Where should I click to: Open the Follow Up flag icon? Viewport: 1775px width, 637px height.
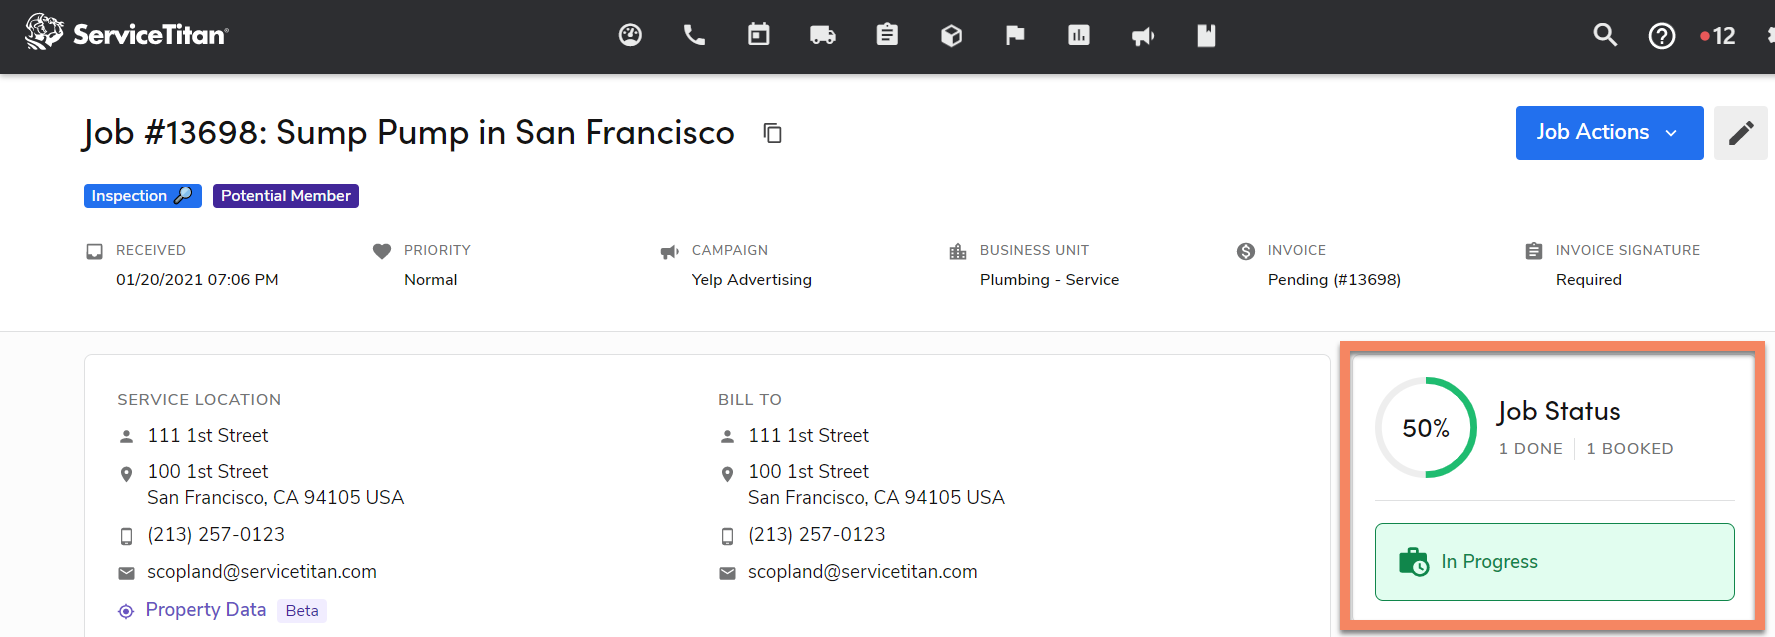[1015, 36]
